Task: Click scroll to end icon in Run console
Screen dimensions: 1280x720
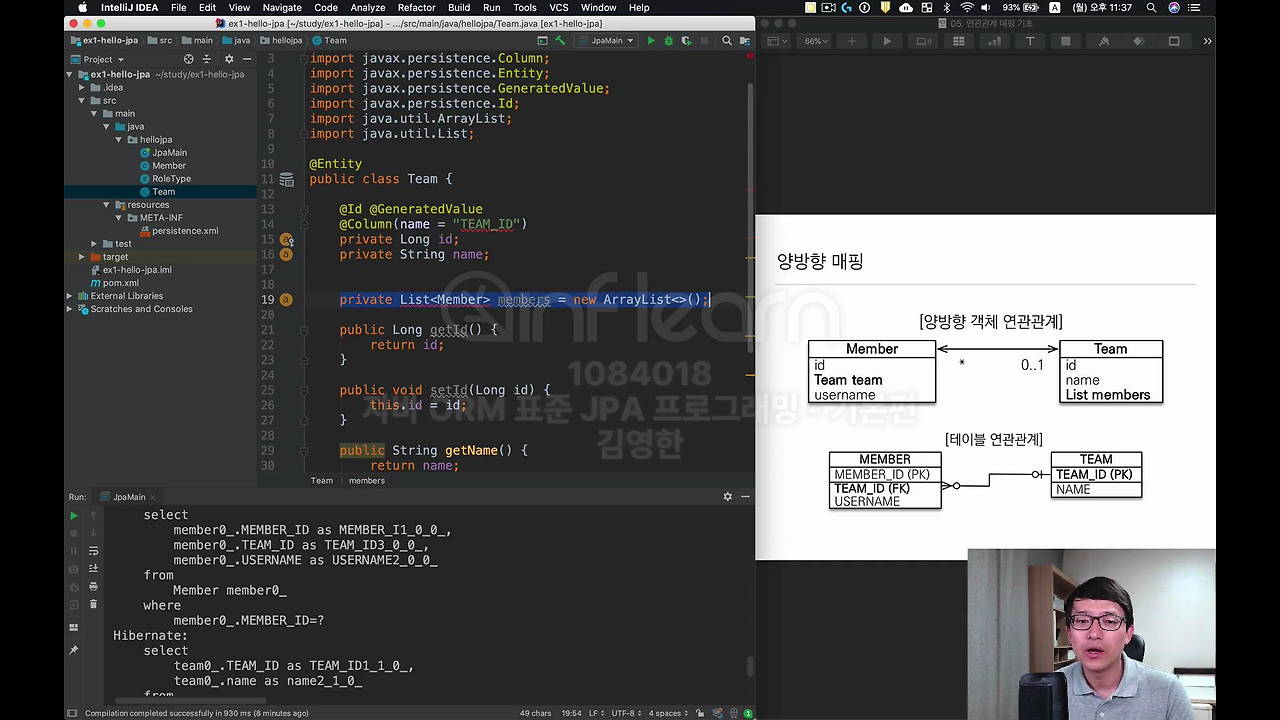Action: click(94, 569)
